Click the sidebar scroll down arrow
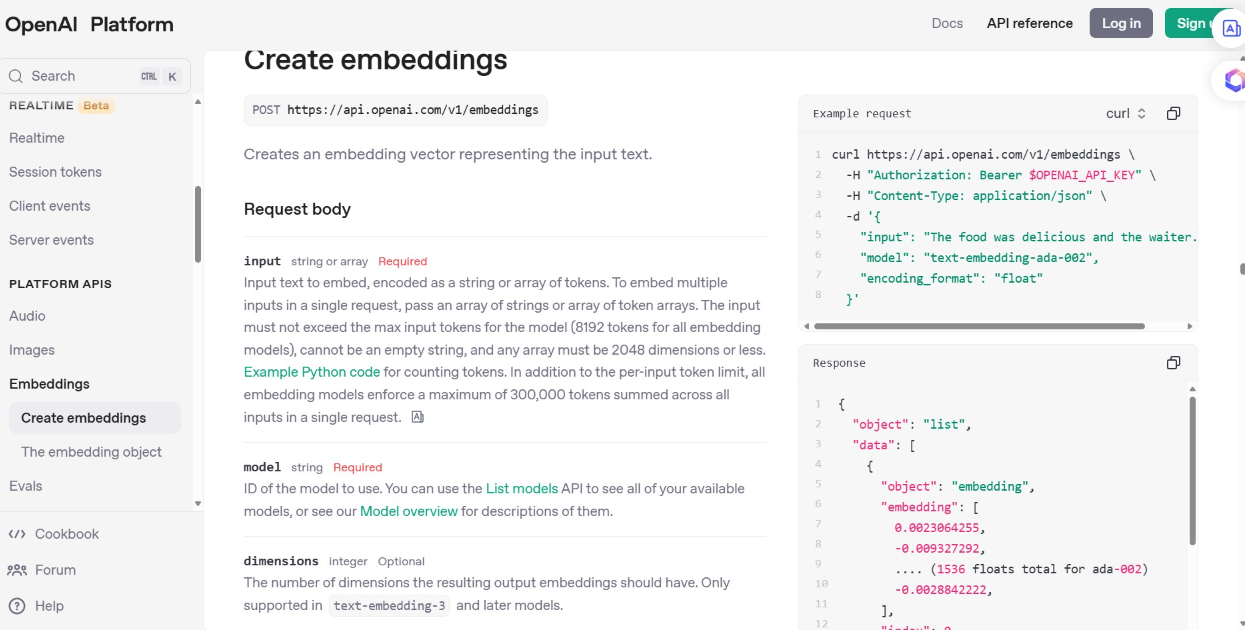The height and width of the screenshot is (630, 1245). tap(197, 503)
